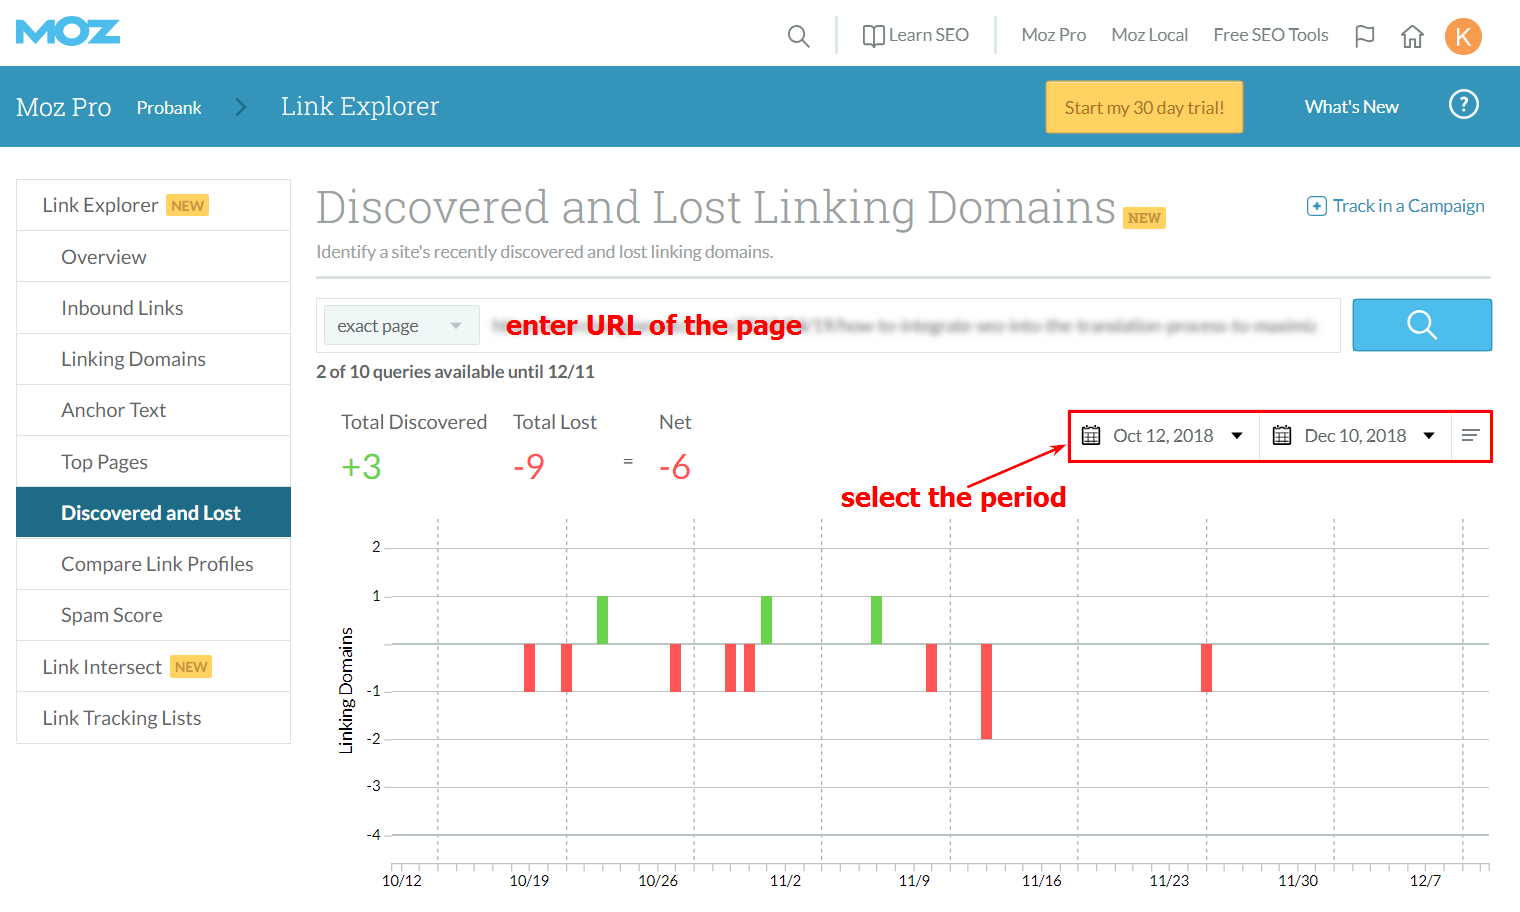1520x912 pixels.
Task: Open the filter icon beside the date pickers
Action: click(1470, 435)
